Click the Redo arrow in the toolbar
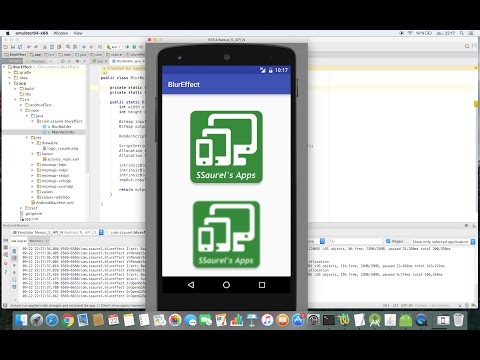Image resolution: width=480 pixels, height=360 pixels. click(36, 47)
